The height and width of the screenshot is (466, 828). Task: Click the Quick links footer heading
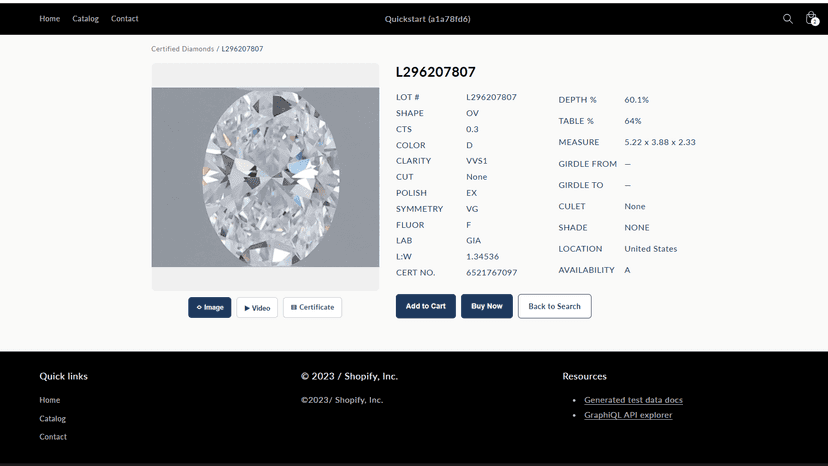click(x=63, y=376)
